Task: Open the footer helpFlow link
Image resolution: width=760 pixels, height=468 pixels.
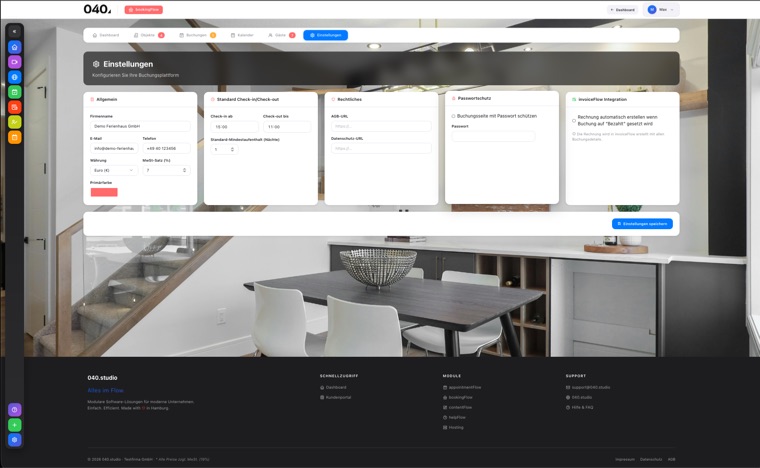Action: [454, 418]
